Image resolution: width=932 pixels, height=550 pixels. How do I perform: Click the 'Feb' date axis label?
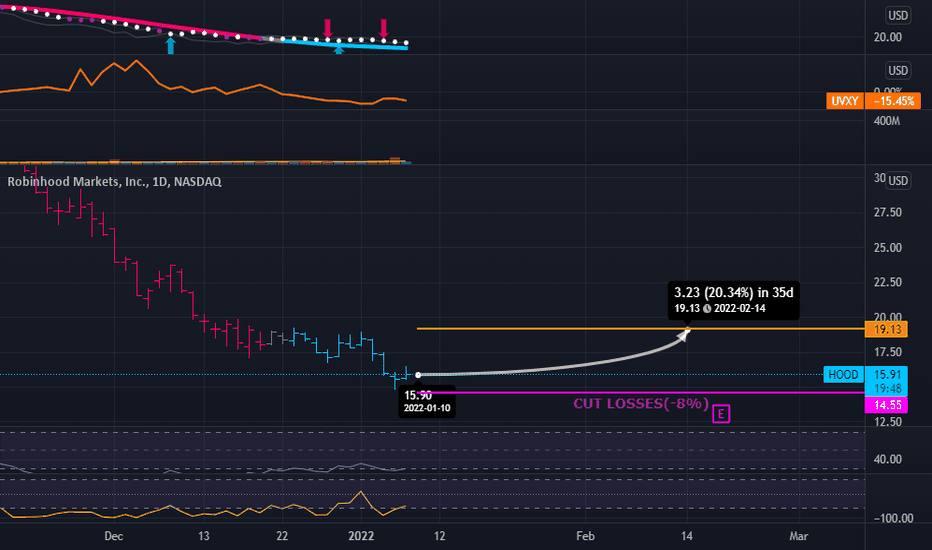coord(585,536)
